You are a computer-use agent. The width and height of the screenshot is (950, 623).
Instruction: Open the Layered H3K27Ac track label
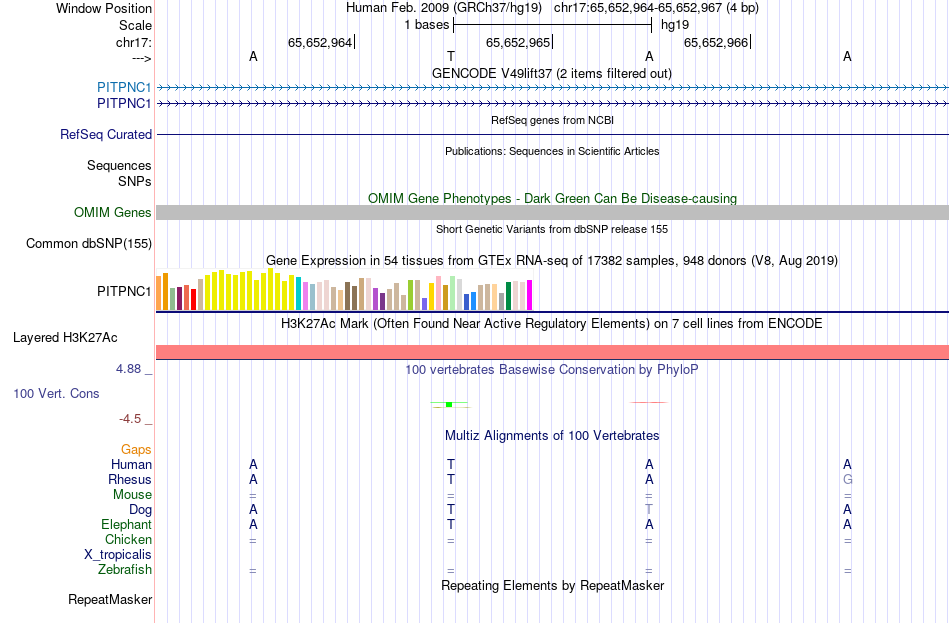coord(65,338)
